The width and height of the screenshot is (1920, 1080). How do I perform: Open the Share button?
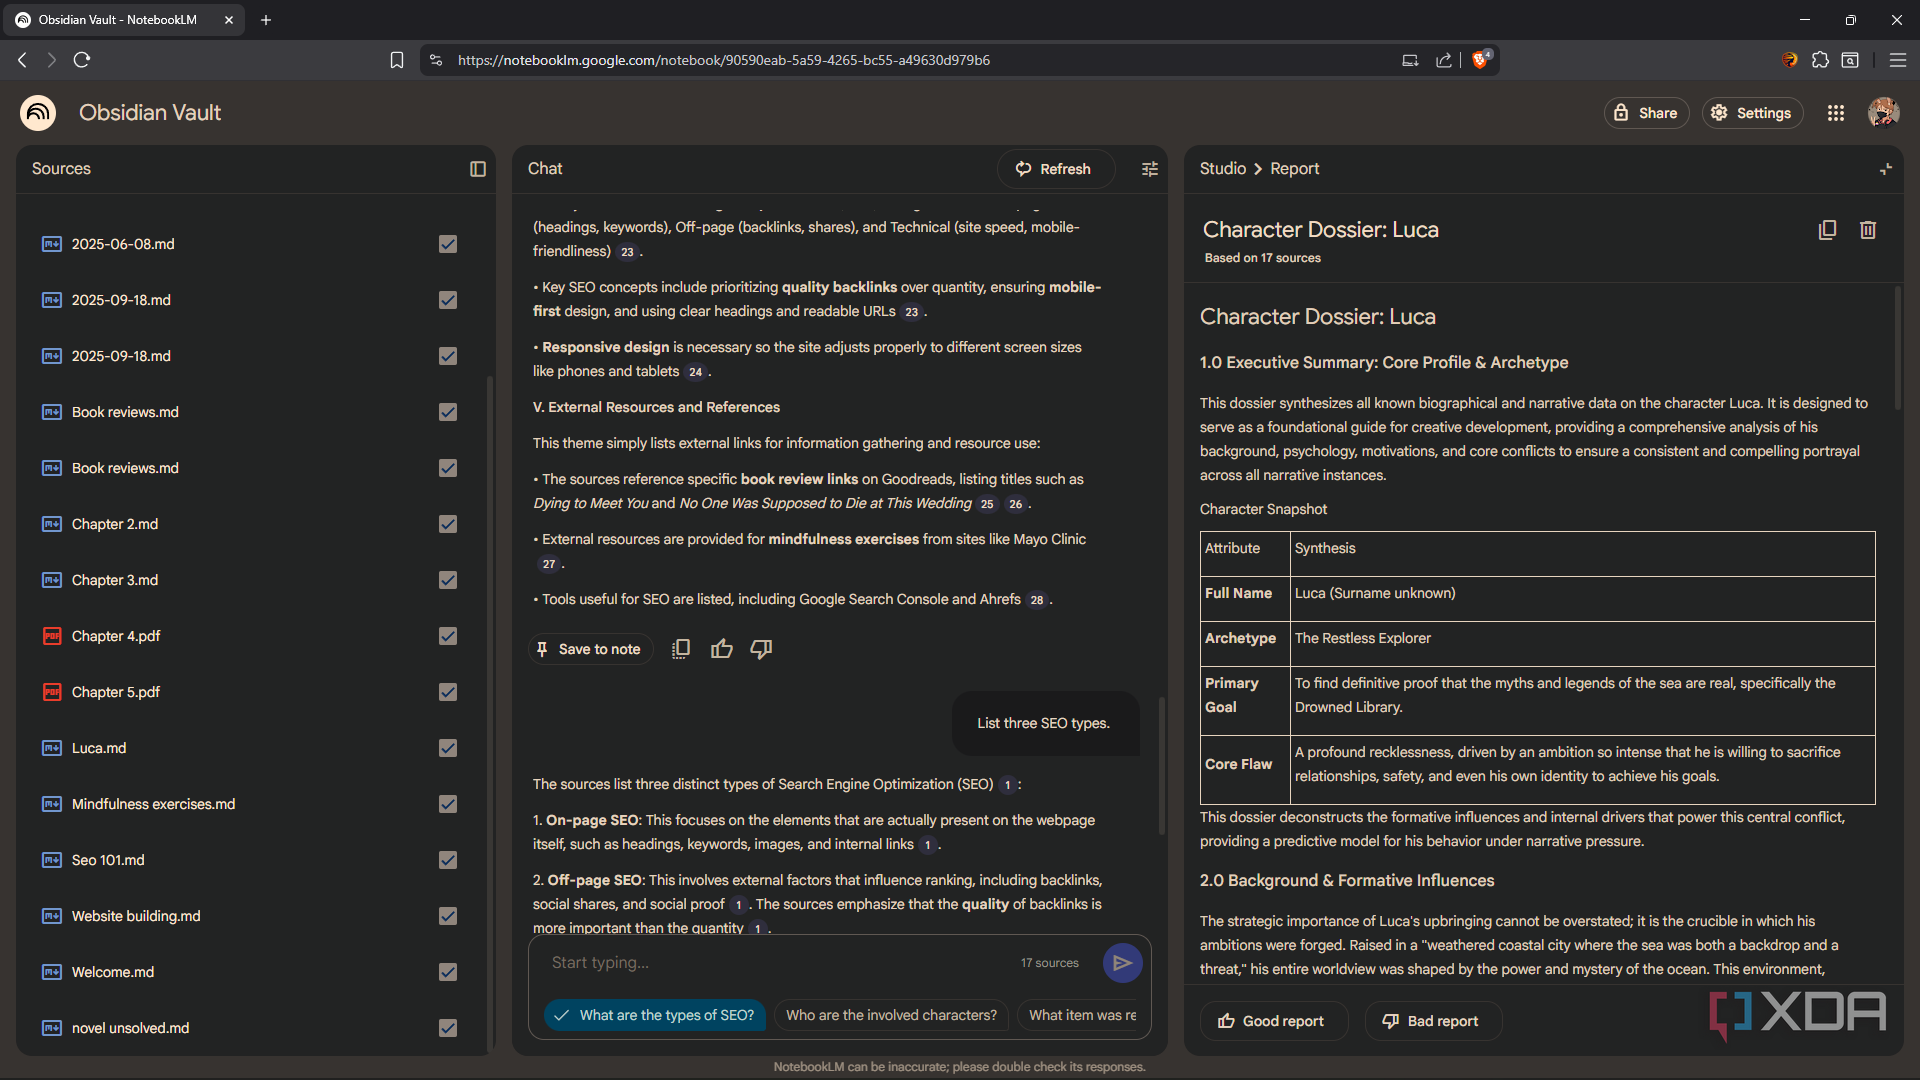[1646, 113]
